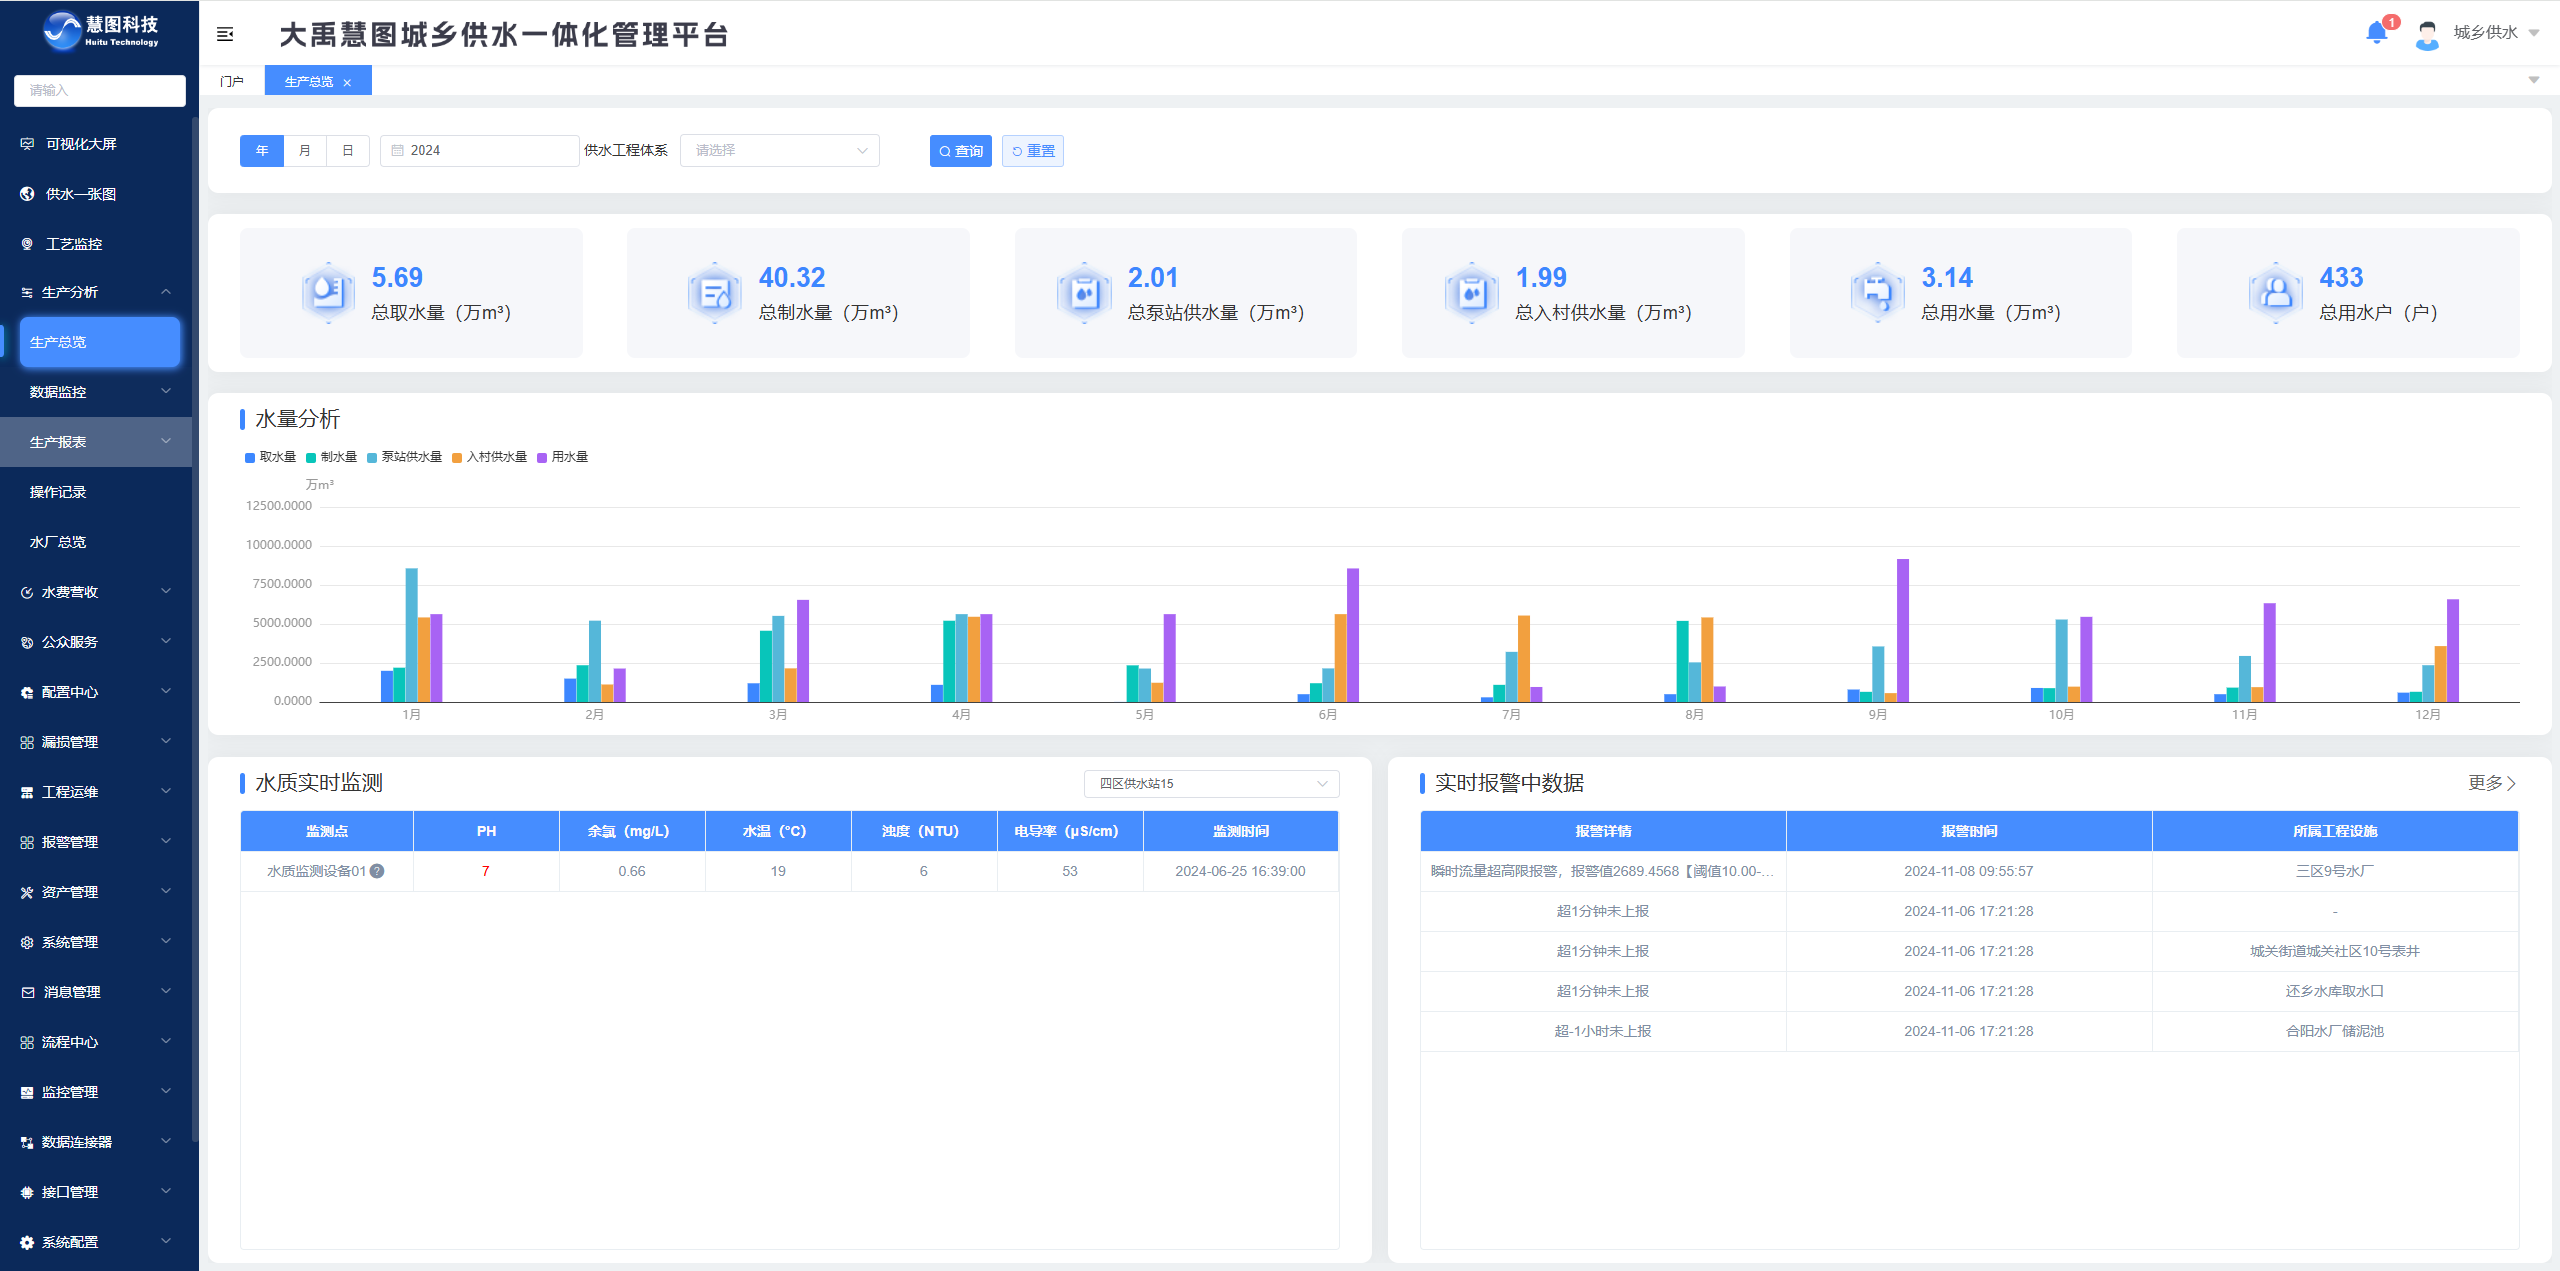Click the sidebar collapse hamburger icon
2560x1271 pixels.
point(225,35)
